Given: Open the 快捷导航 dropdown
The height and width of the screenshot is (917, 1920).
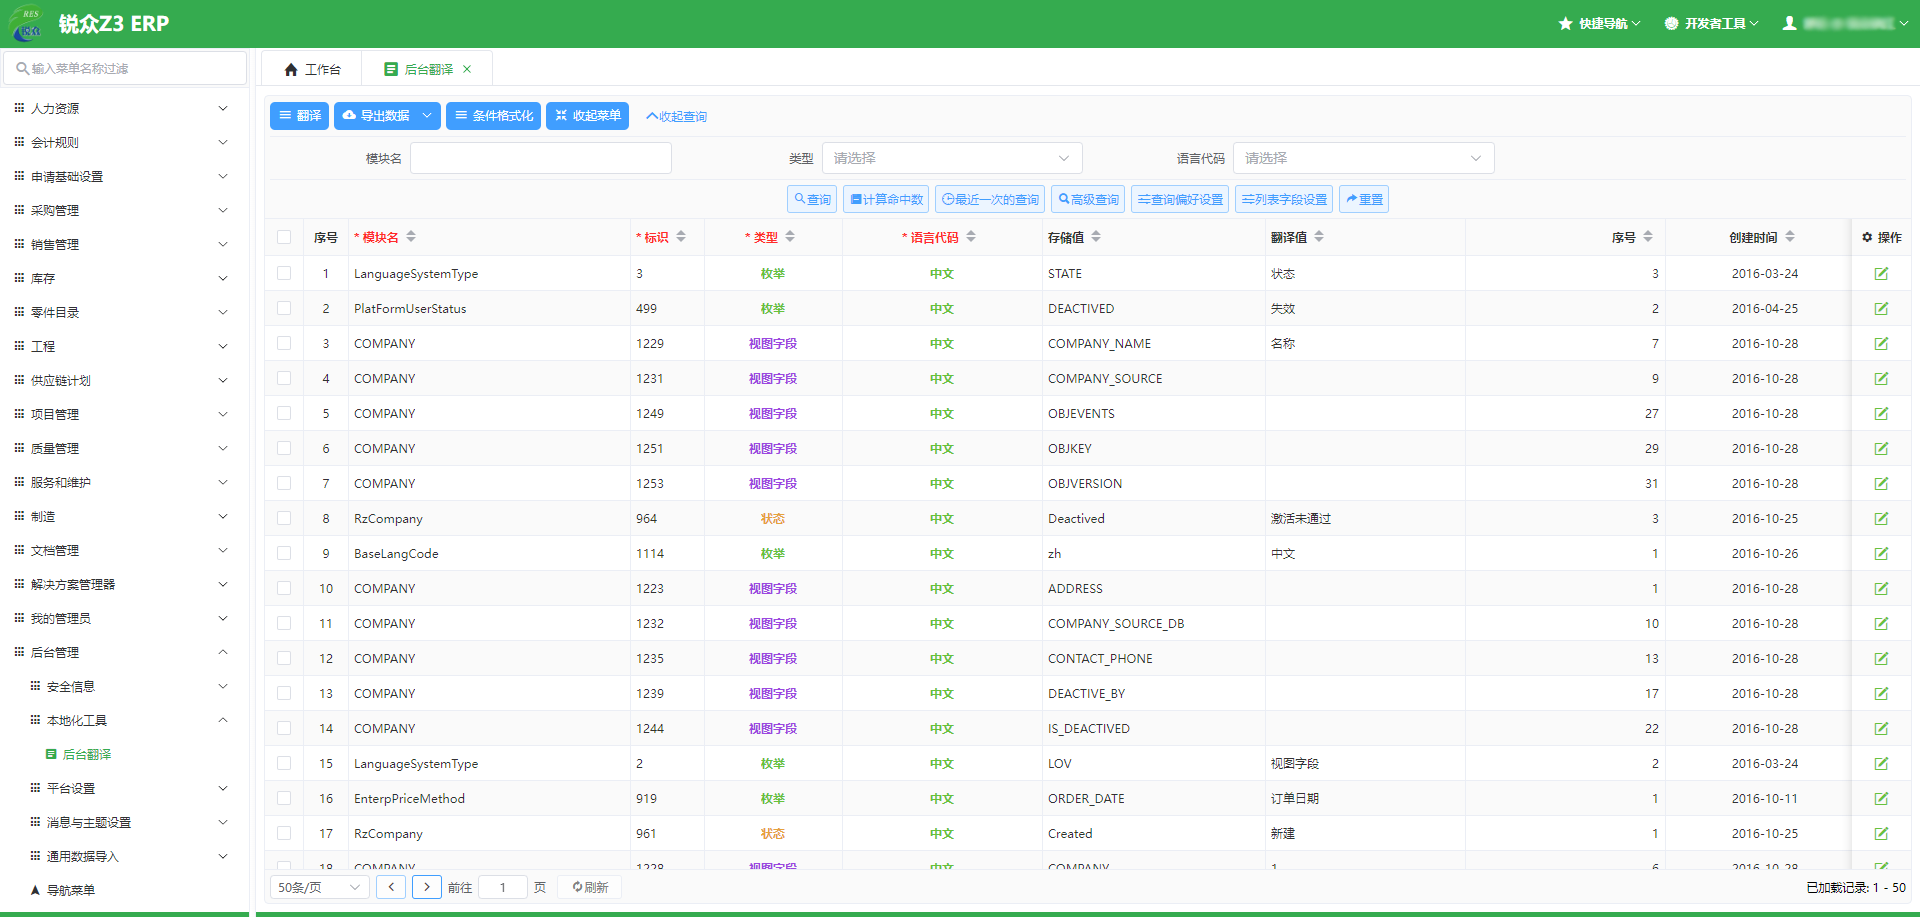Looking at the screenshot, I should click(x=1599, y=23).
